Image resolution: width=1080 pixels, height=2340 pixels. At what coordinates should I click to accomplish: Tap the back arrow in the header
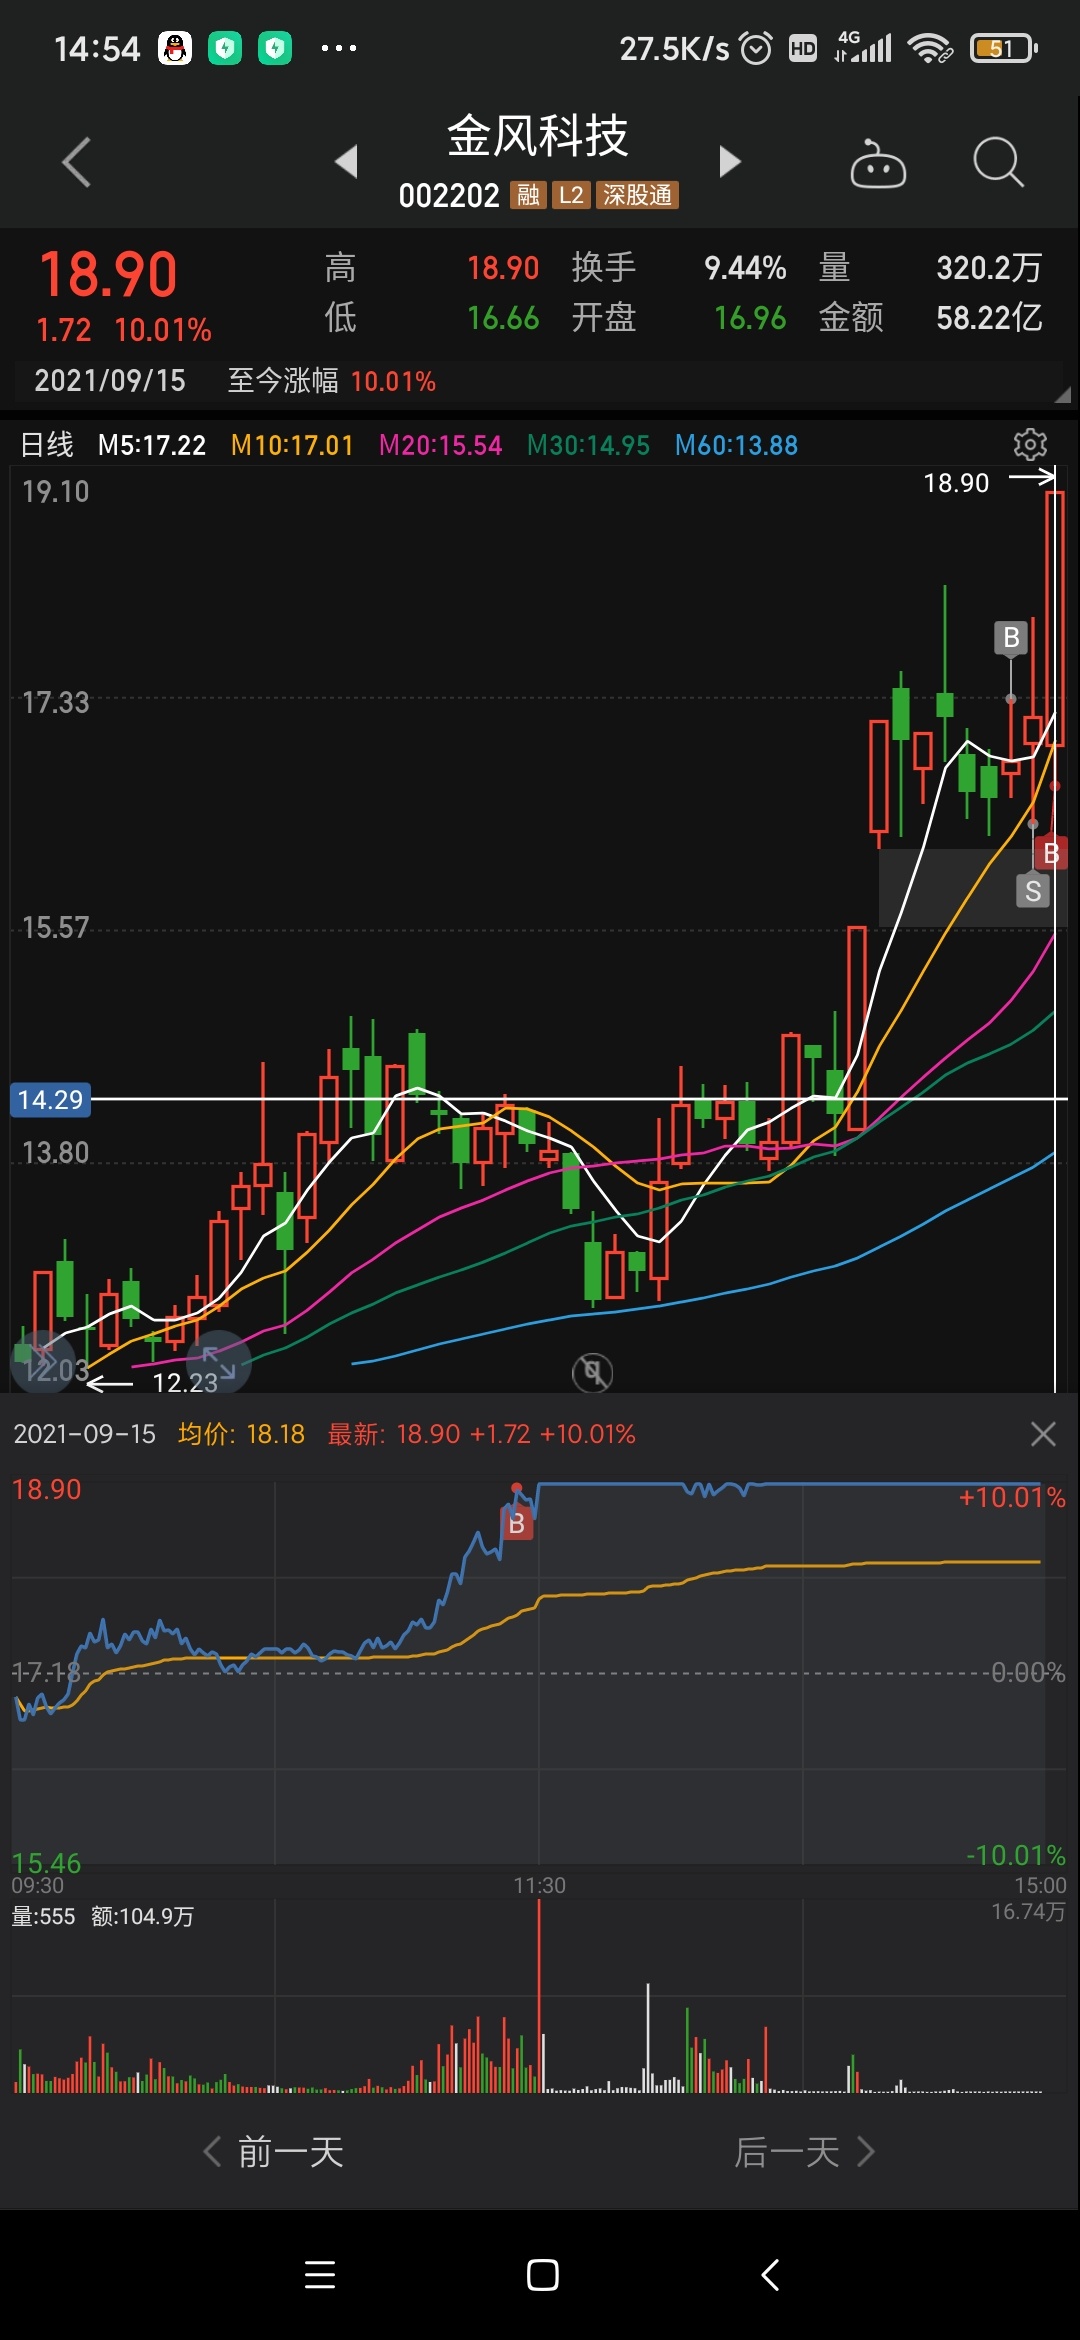pyautogui.click(x=76, y=162)
